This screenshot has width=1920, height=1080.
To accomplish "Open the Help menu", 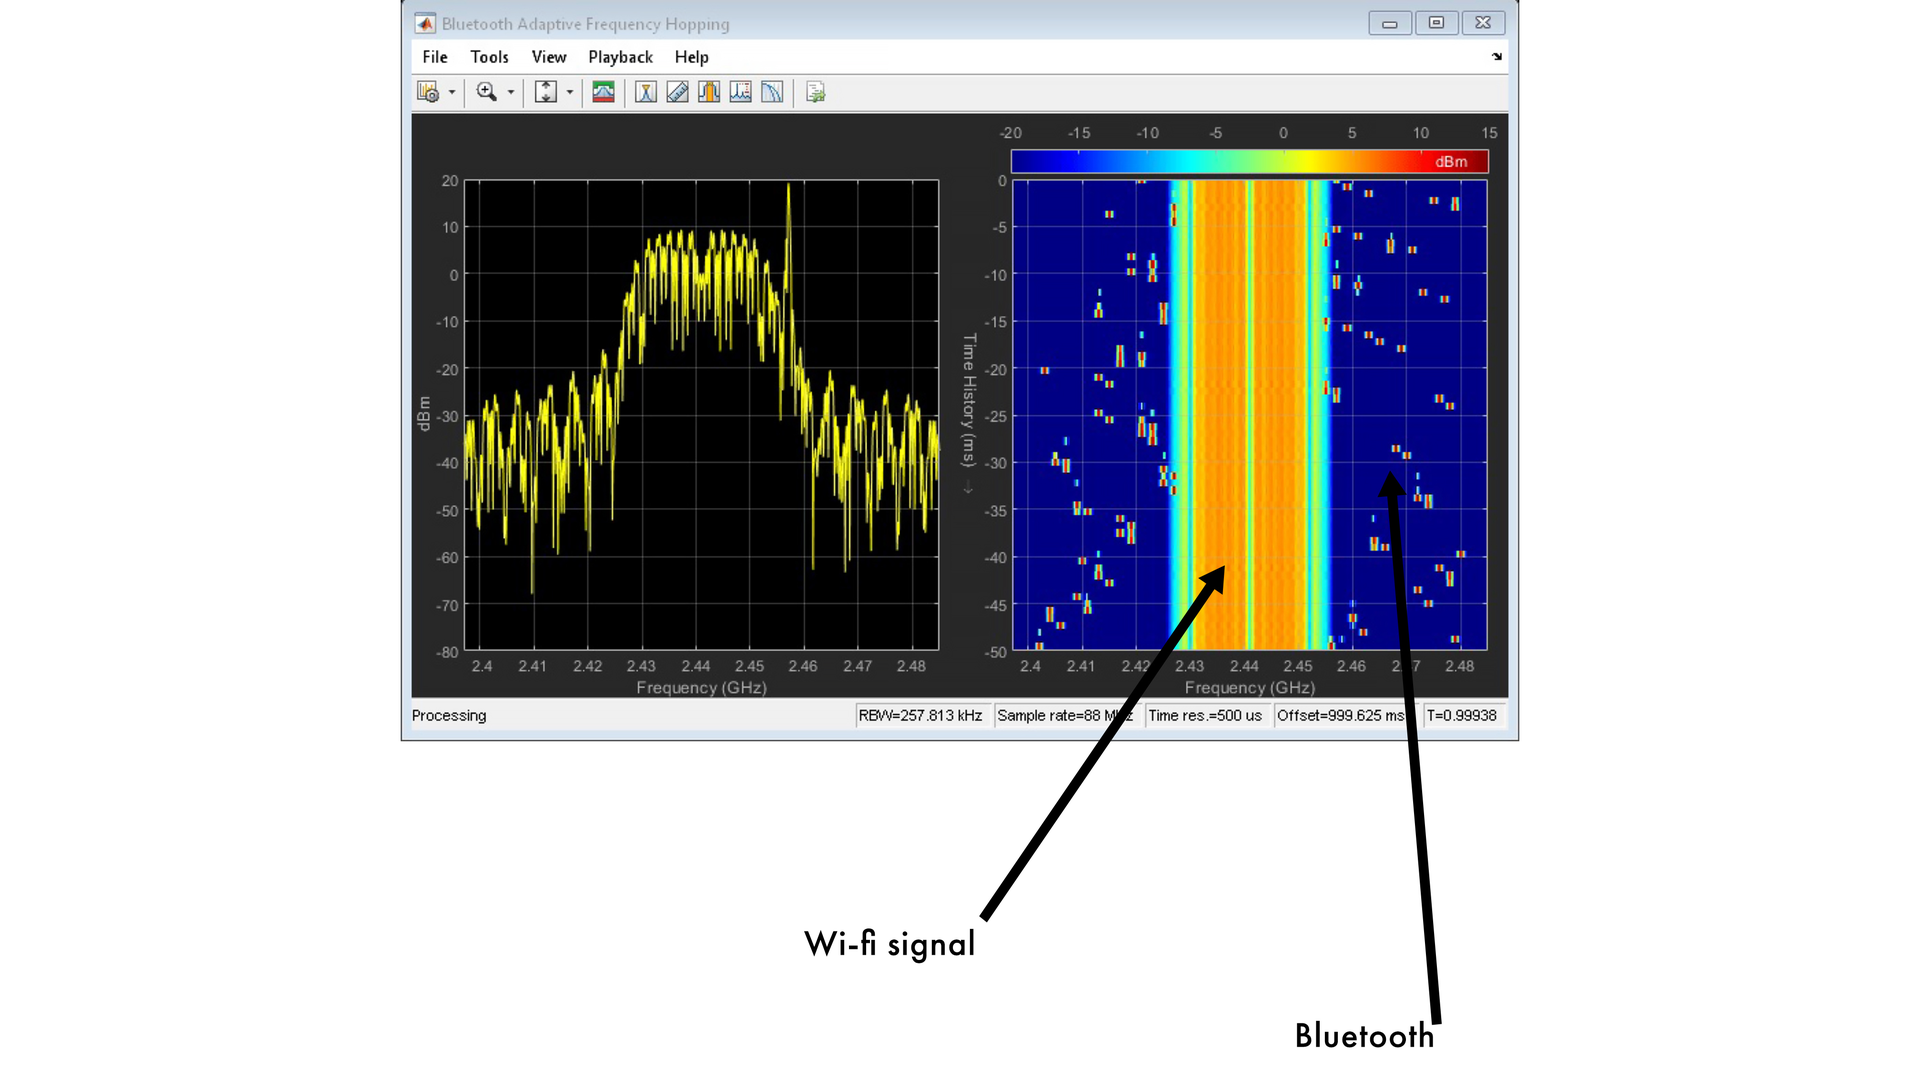I will 691,57.
